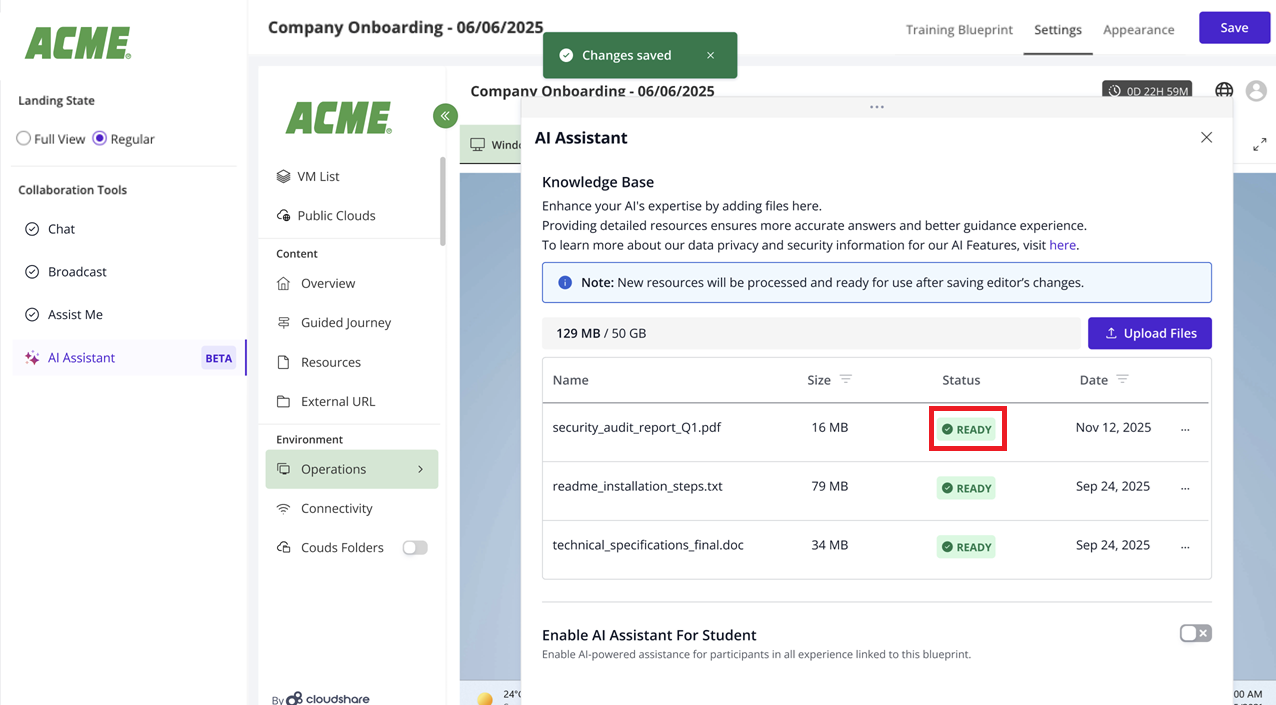The width and height of the screenshot is (1276, 705).
Task: Open more options for technical_specifications_final.doc
Action: [1185, 547]
